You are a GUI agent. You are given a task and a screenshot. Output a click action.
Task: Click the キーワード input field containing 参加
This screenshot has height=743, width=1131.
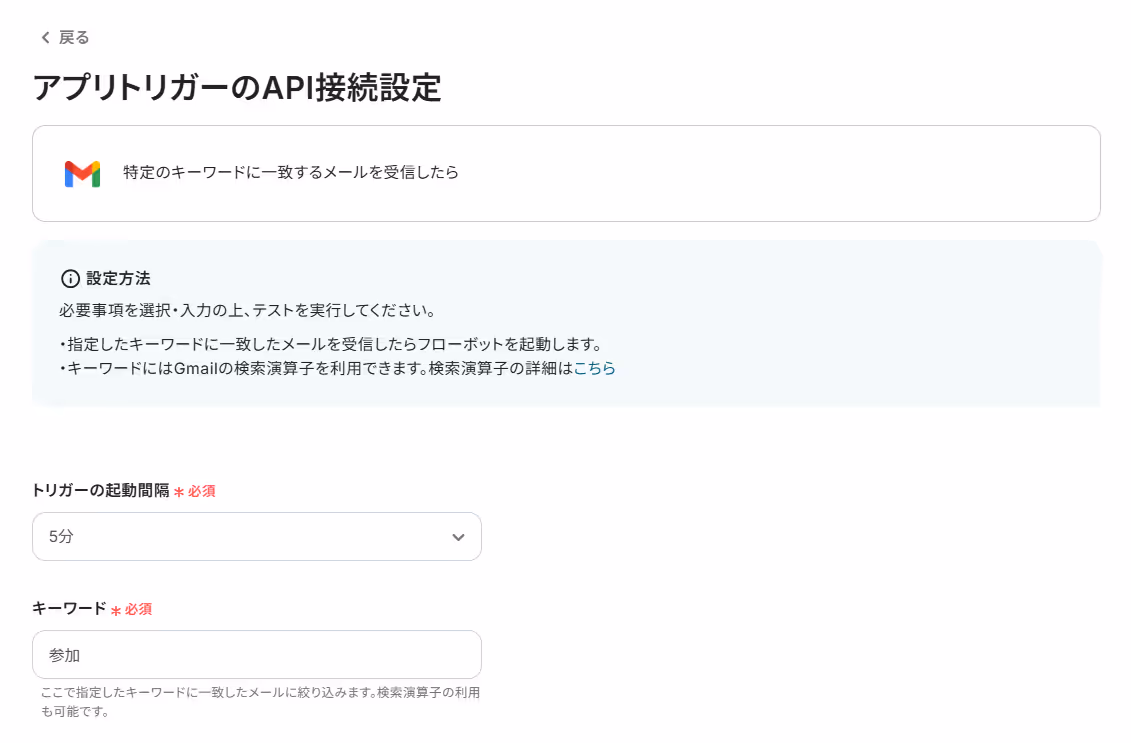click(x=257, y=655)
